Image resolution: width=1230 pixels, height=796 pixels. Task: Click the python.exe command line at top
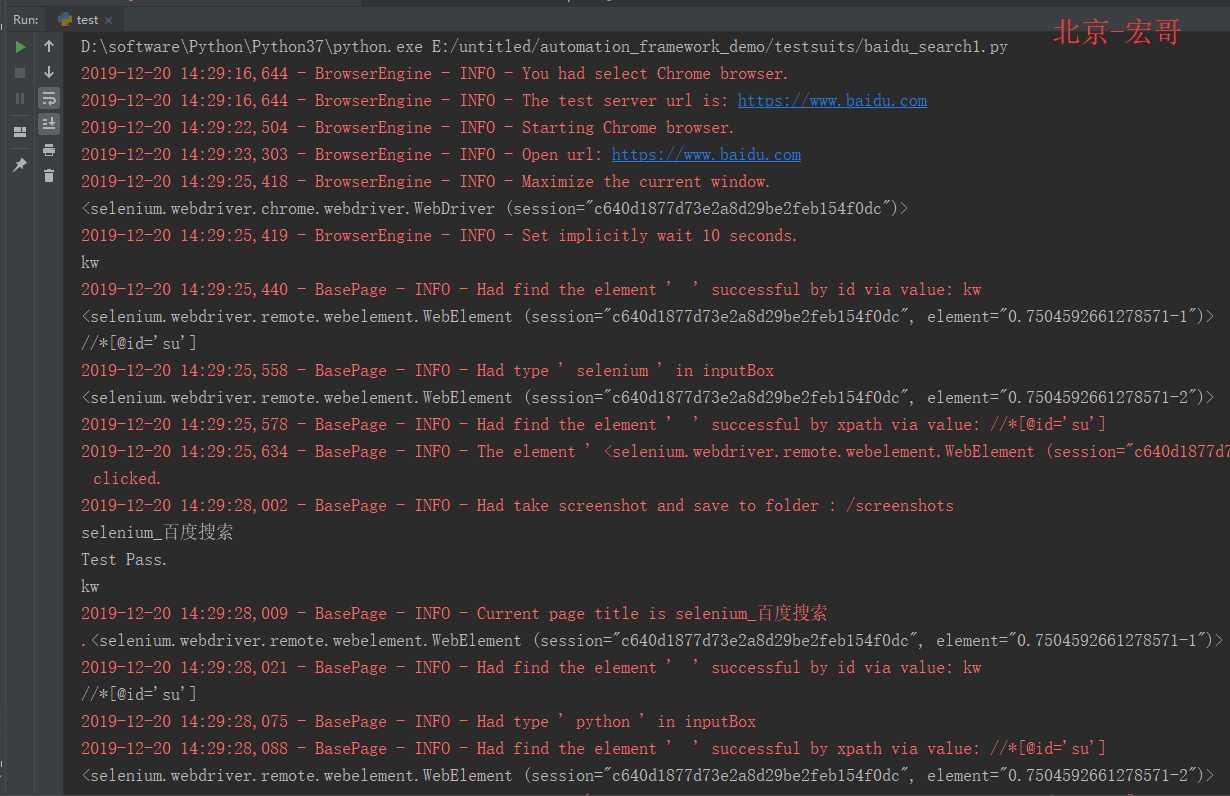click(x=544, y=47)
